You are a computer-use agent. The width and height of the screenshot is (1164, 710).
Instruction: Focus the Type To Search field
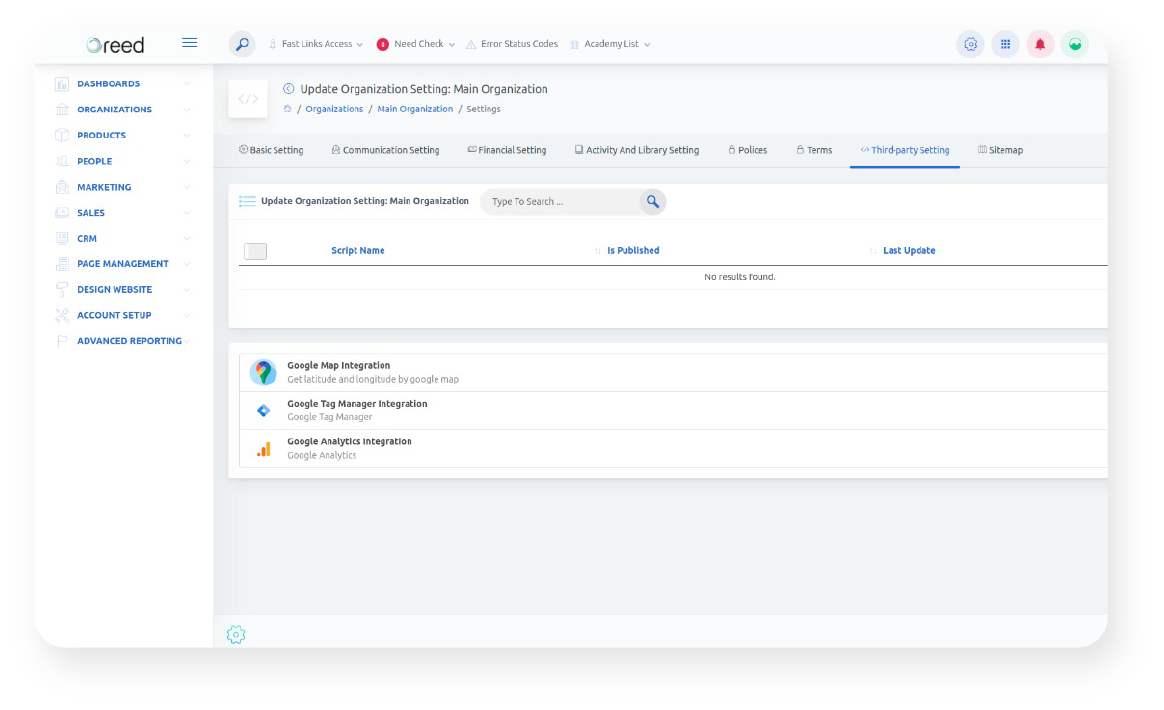(560, 201)
